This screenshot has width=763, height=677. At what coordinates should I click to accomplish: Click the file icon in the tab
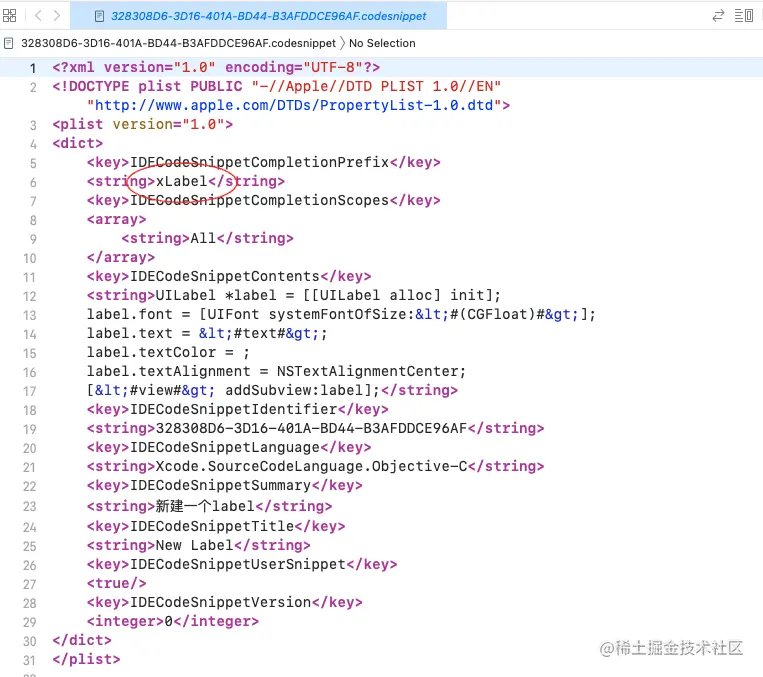click(x=99, y=16)
